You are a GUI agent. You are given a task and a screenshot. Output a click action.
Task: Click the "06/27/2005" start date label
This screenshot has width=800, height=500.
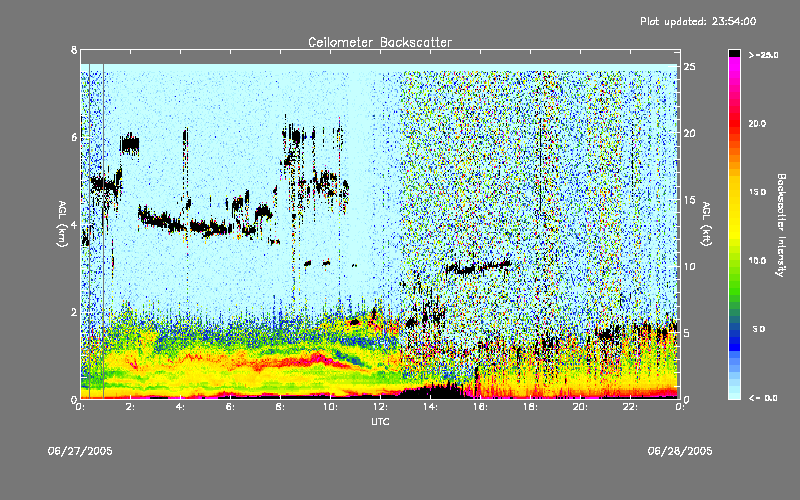pos(80,451)
